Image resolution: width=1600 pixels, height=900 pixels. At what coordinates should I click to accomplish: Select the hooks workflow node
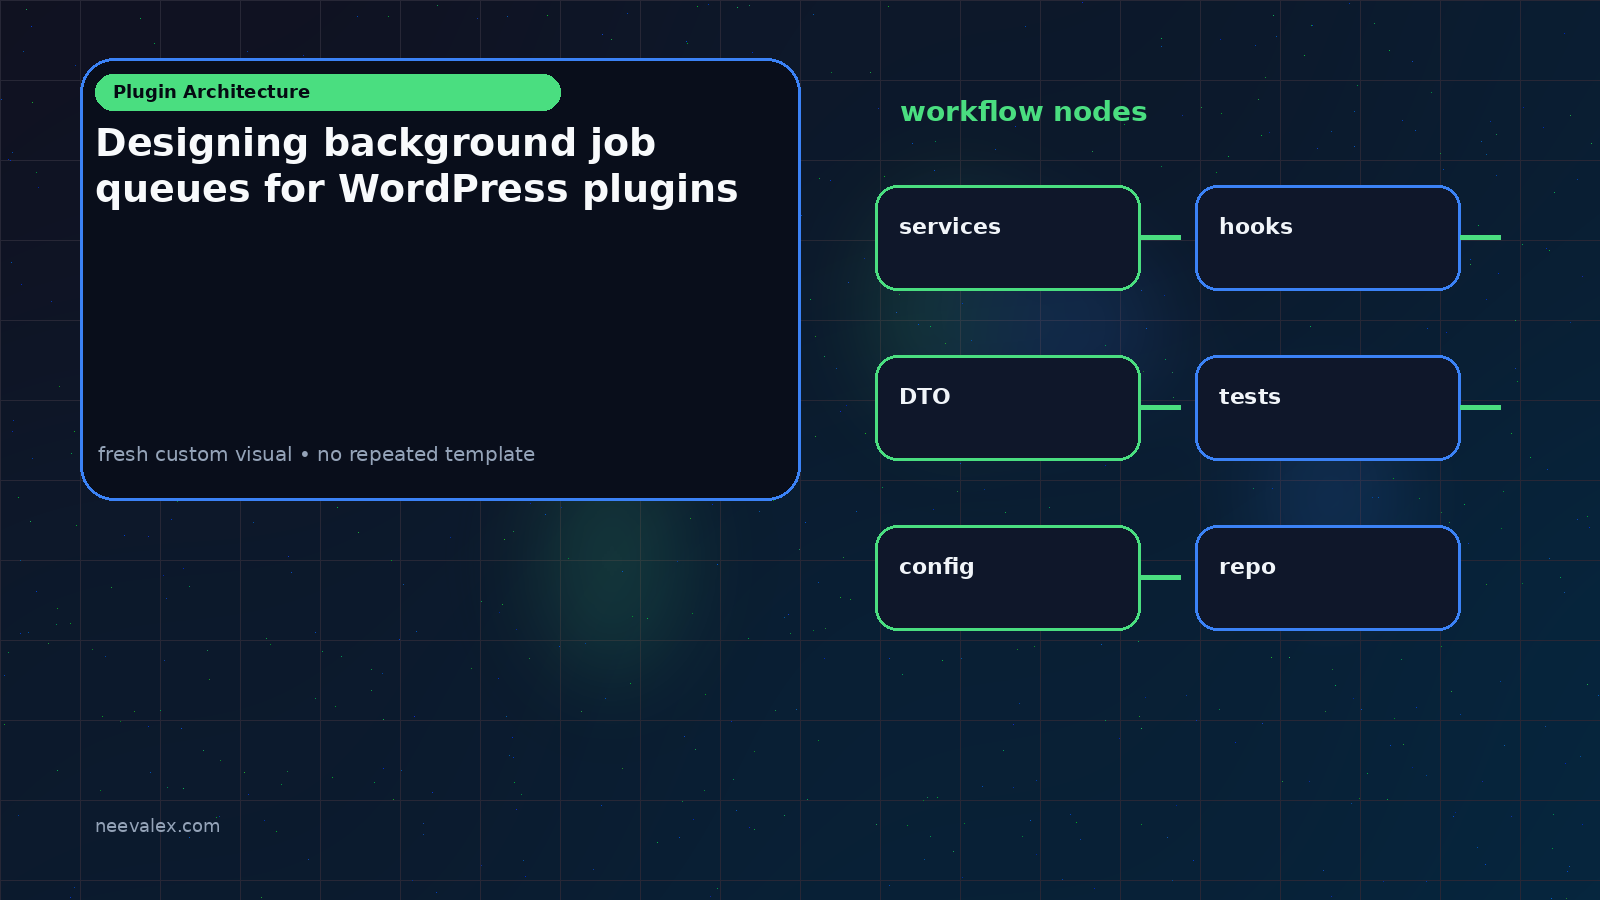pos(1328,238)
